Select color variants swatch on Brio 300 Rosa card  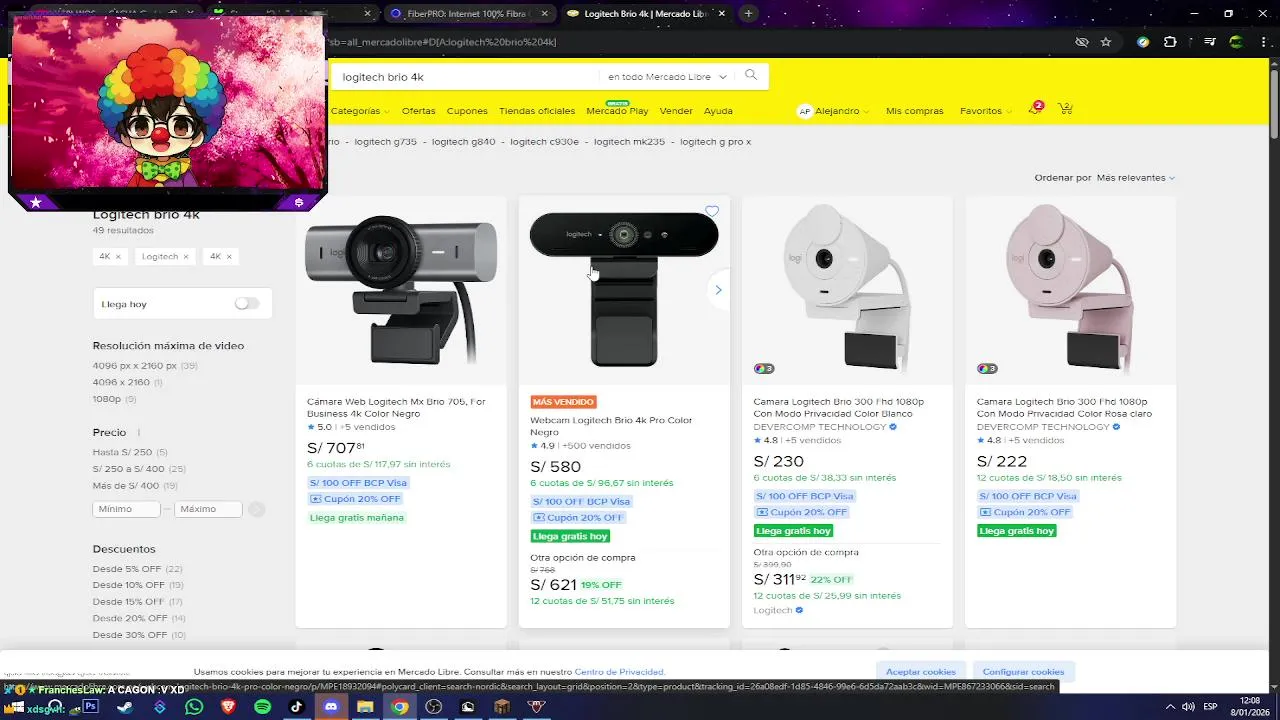point(987,368)
